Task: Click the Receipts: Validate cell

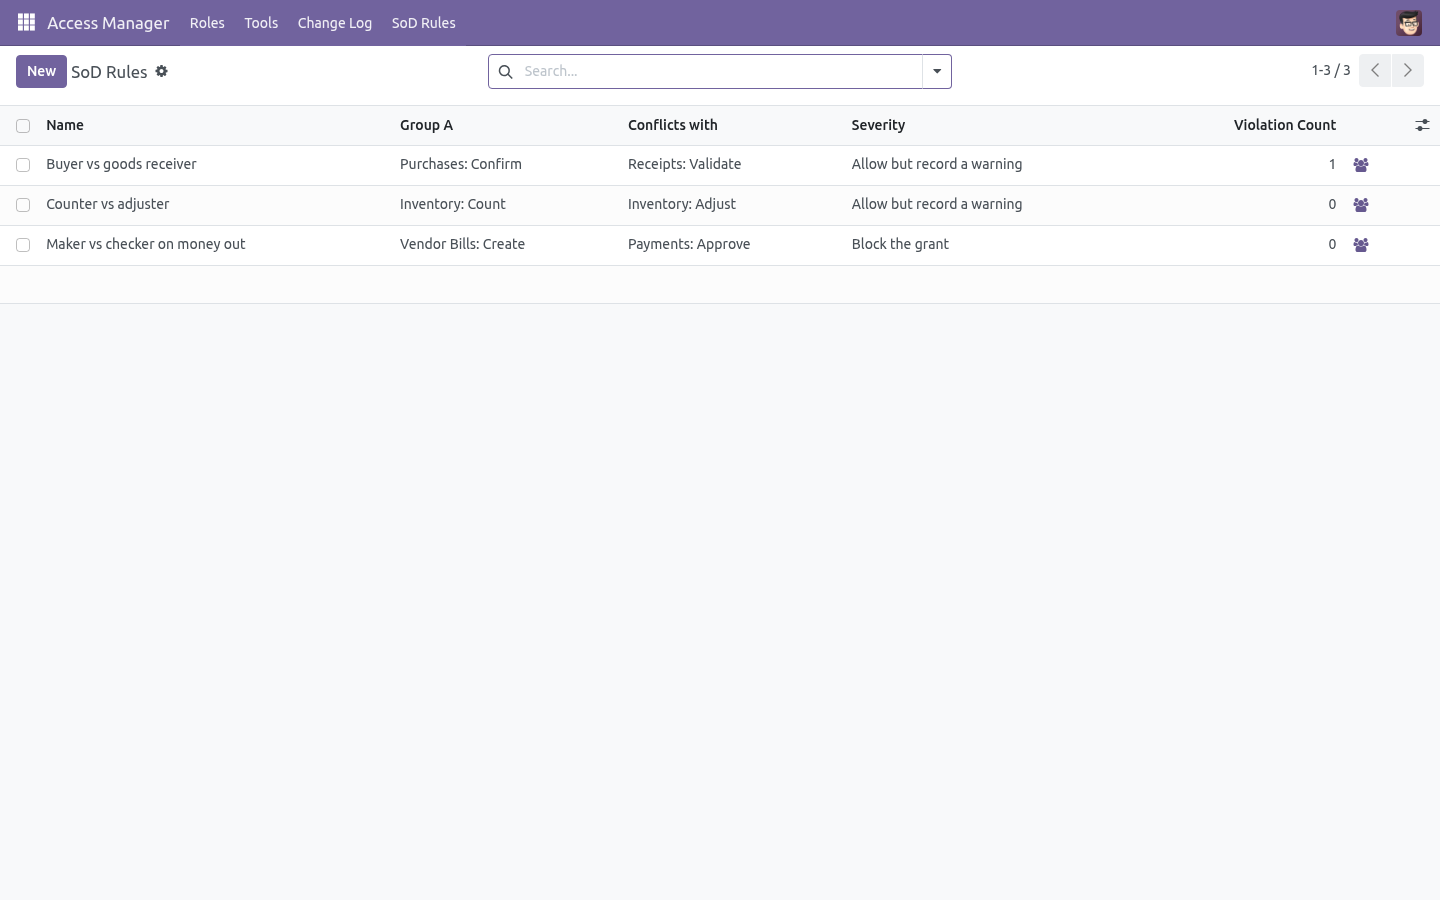Action: (685, 164)
